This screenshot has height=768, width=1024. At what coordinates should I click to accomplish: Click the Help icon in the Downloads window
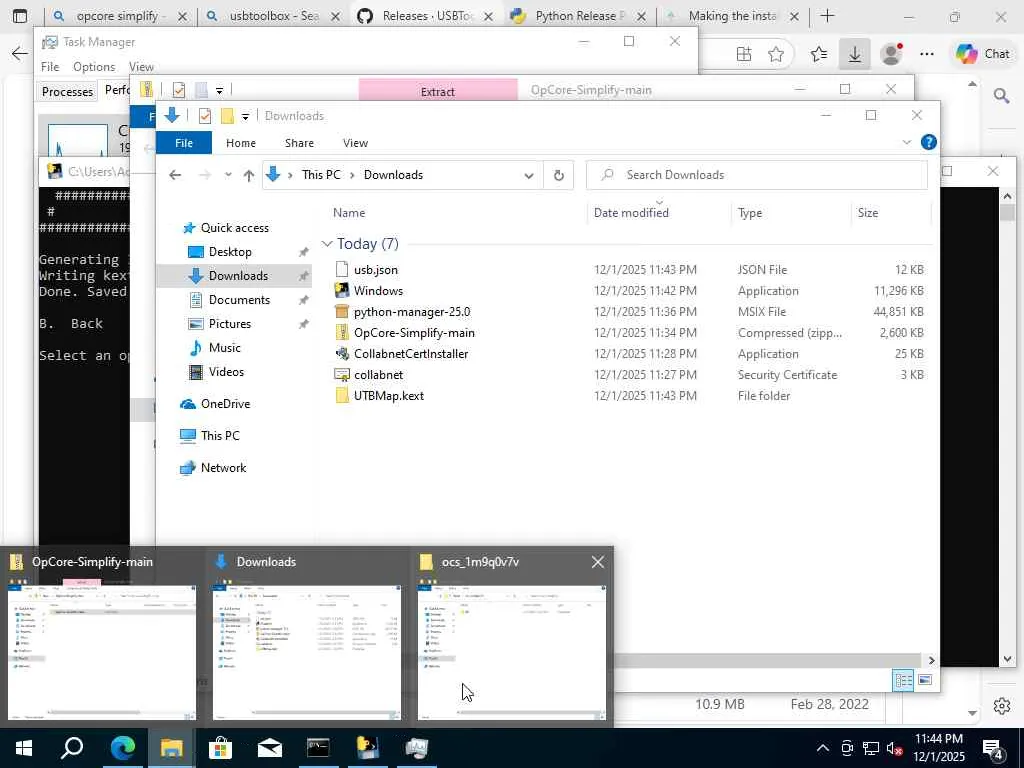[928, 142]
